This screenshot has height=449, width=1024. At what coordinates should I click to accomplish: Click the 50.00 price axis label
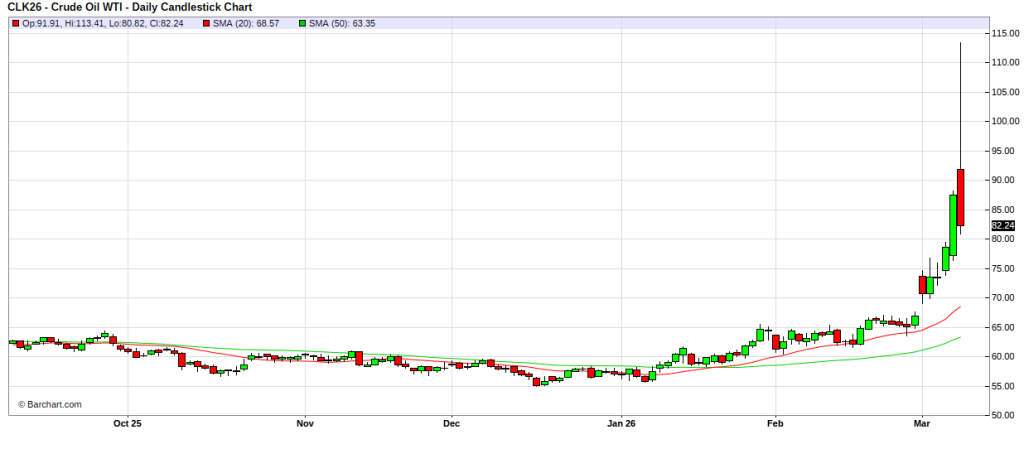[x=1004, y=415]
